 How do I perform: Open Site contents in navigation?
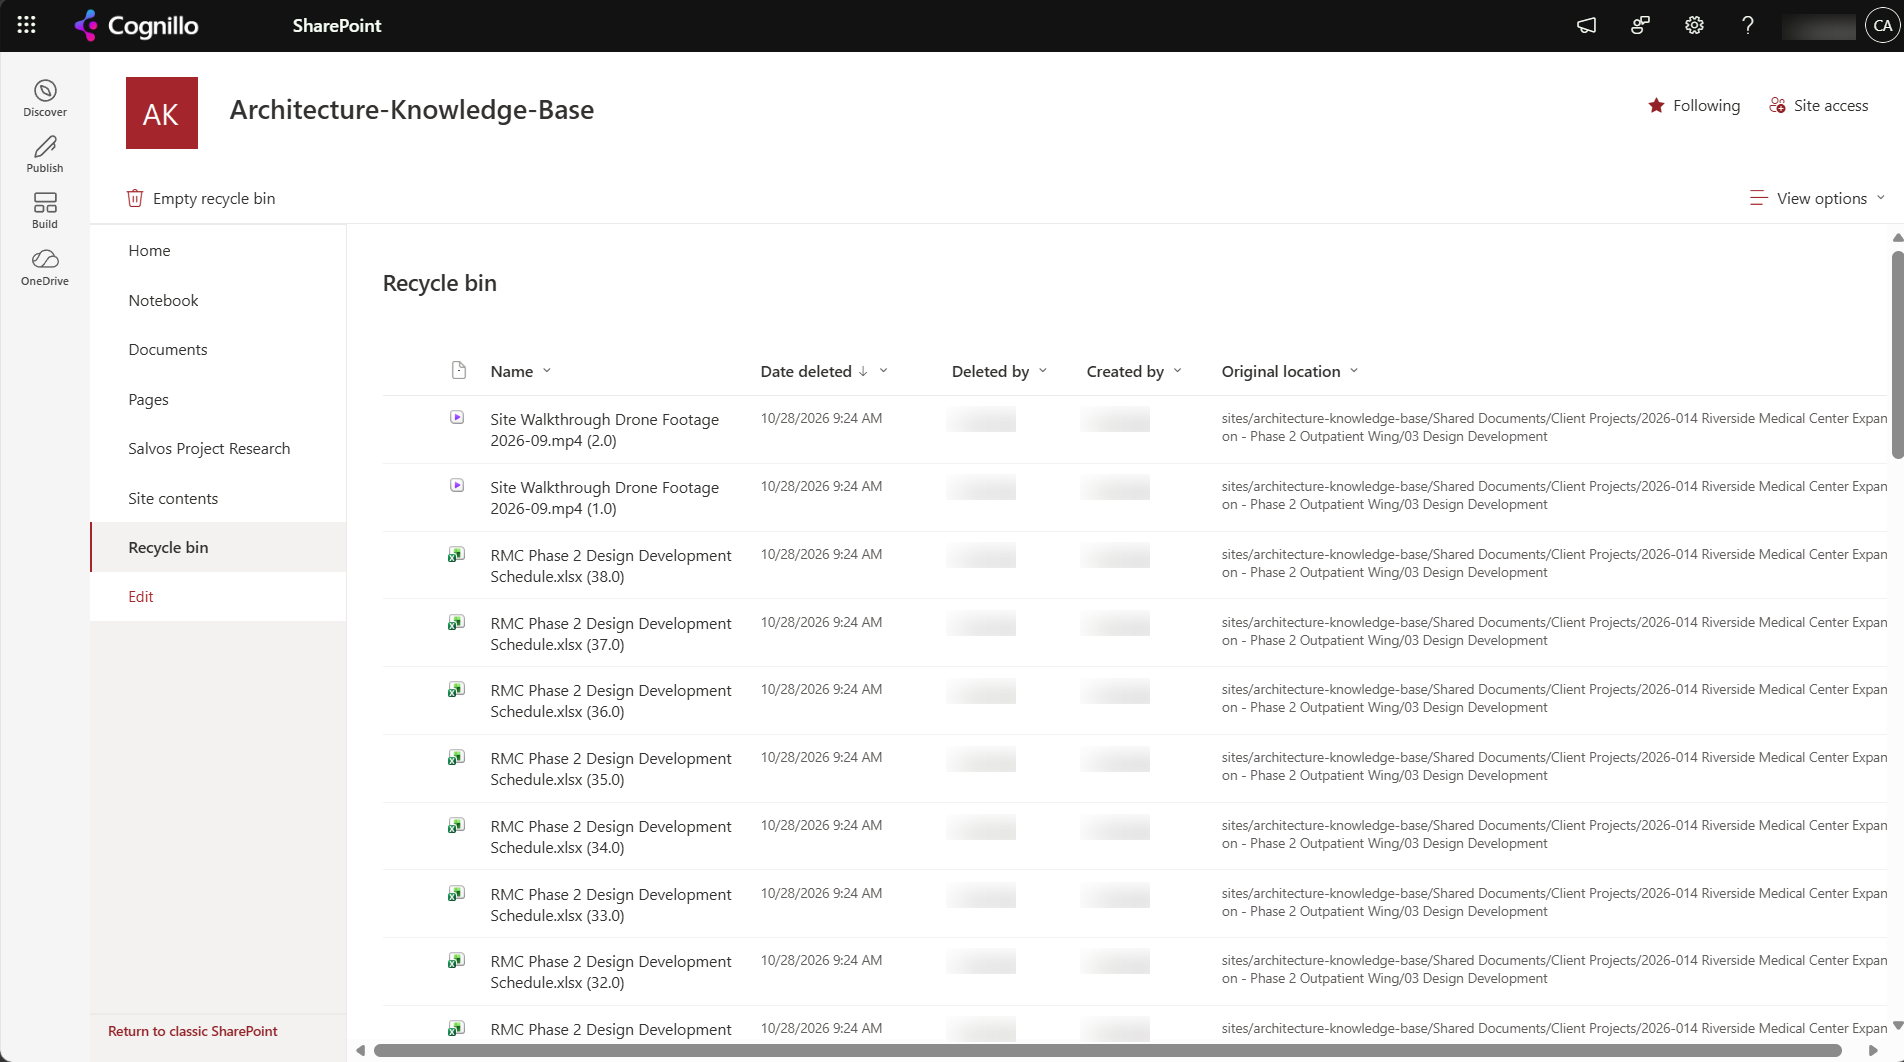click(173, 498)
